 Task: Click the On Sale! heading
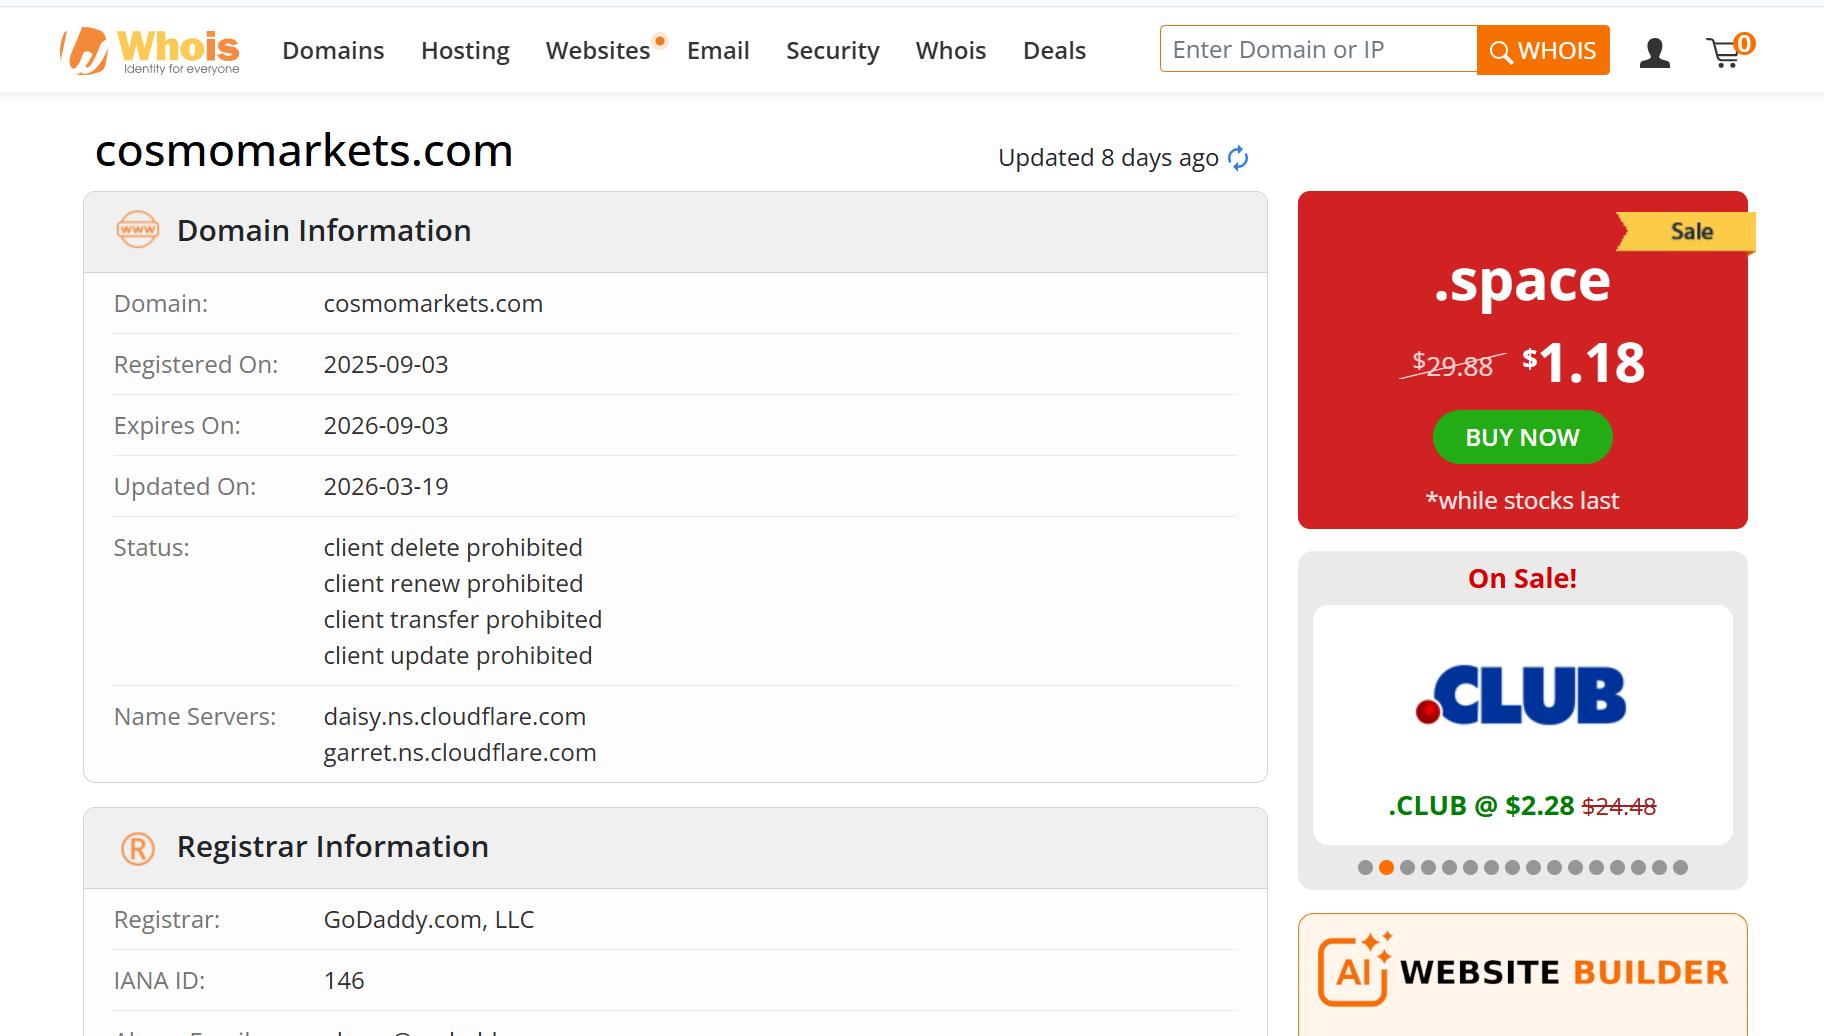point(1522,578)
